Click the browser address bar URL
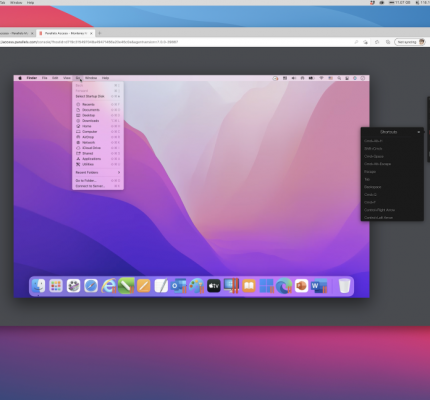 (90, 42)
